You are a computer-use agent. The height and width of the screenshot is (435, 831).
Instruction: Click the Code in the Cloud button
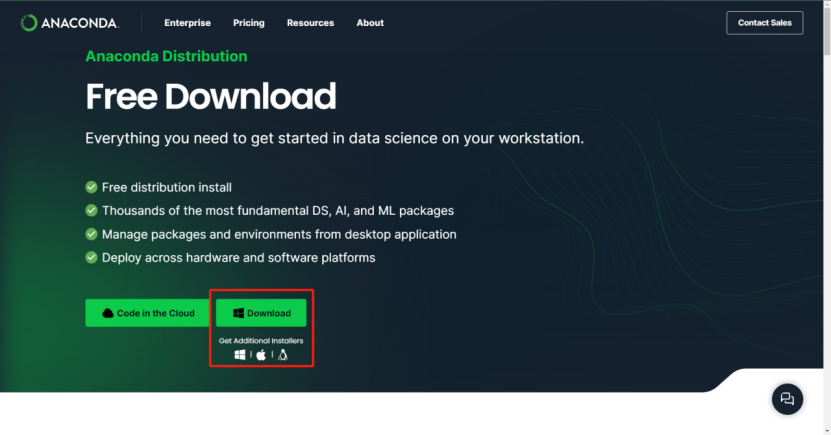pos(148,313)
